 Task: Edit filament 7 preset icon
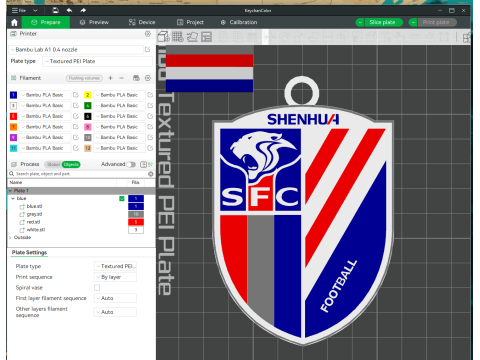76,127
